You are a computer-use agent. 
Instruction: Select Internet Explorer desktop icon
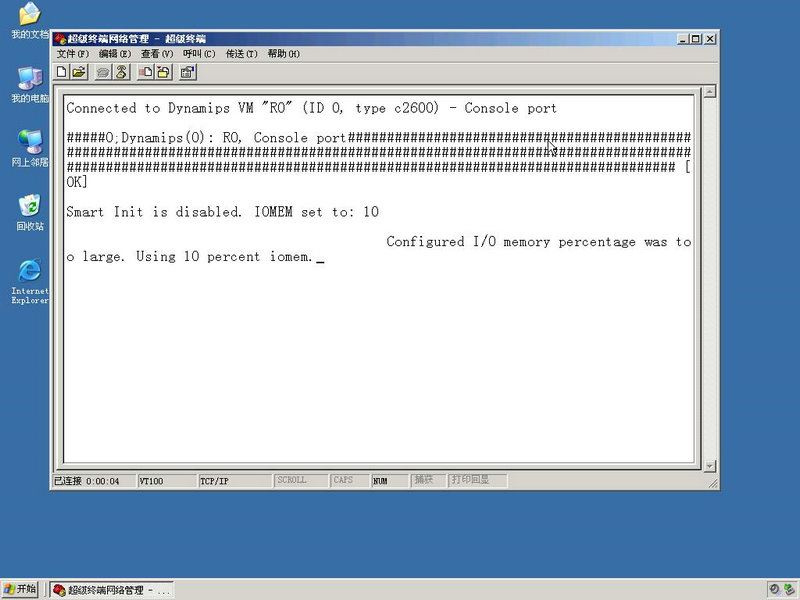[30, 282]
